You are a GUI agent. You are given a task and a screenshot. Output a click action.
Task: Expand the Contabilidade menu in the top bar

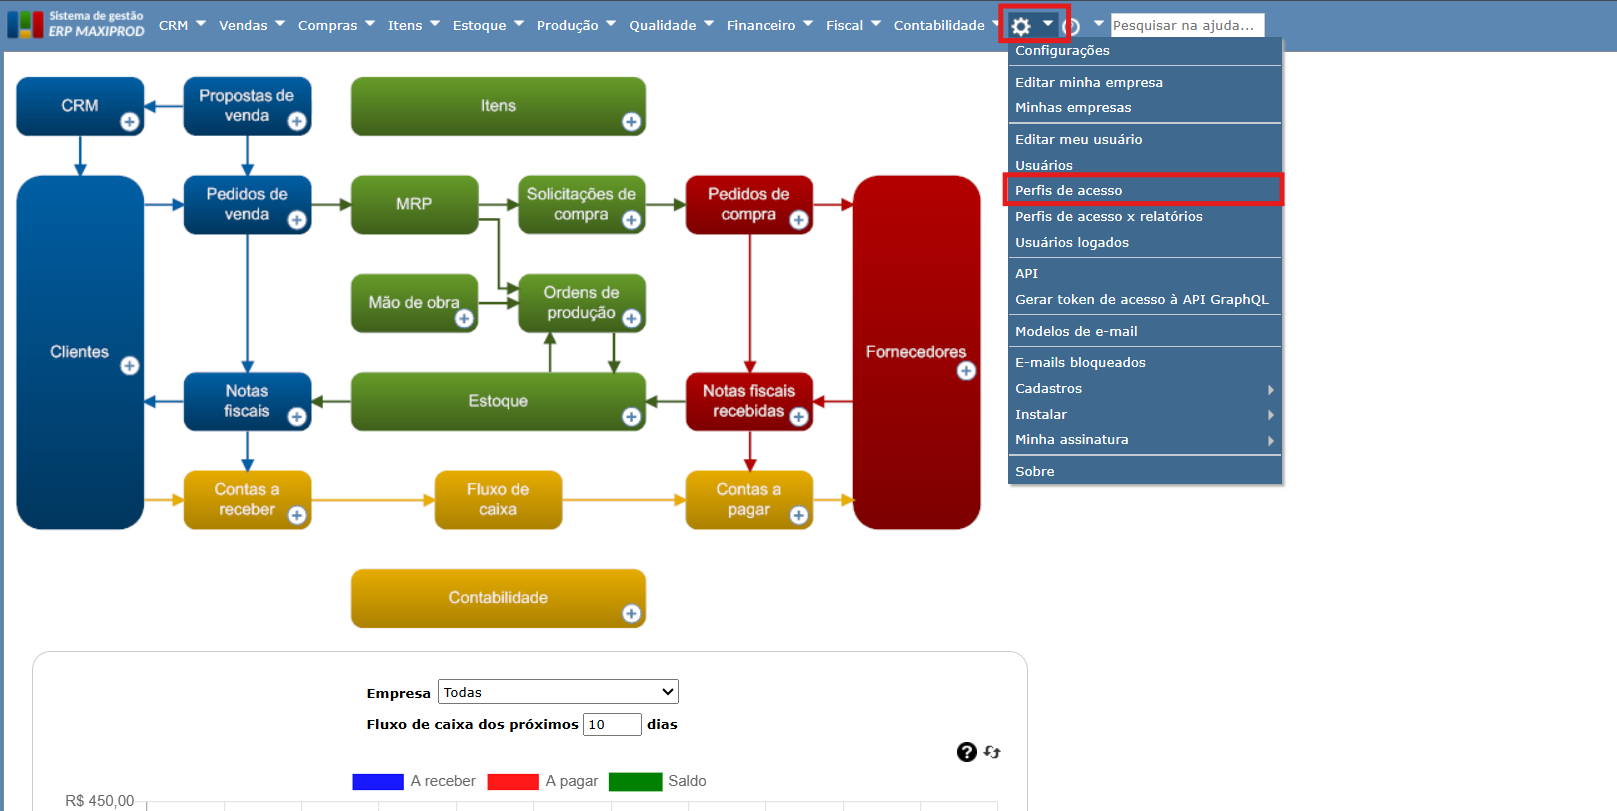click(947, 25)
